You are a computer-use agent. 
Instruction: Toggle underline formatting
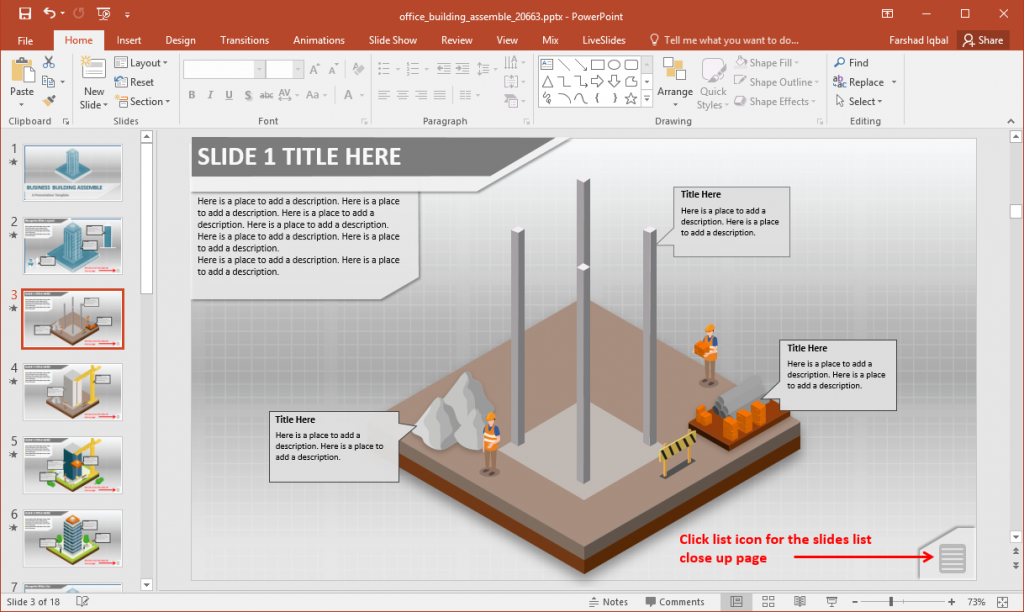click(227, 94)
